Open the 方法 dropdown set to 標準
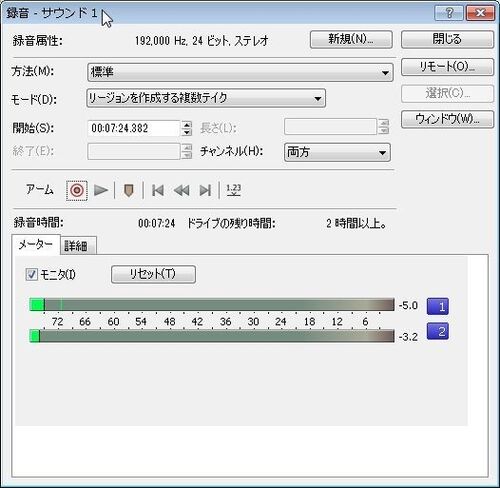500x488 pixels. click(x=240, y=72)
